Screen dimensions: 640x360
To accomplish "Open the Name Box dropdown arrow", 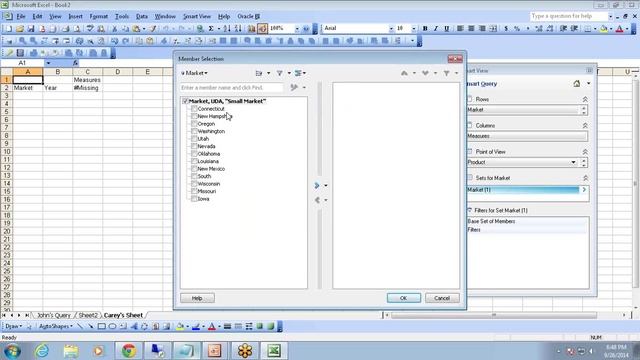I will (48, 63).
